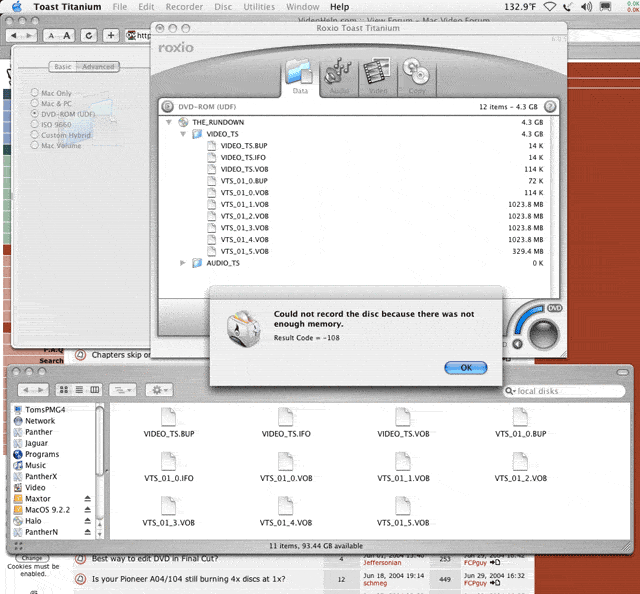Image resolution: width=640 pixels, height=594 pixels.
Task: Click the AUDIO_TS folder icon in Toast
Action: tap(197, 263)
